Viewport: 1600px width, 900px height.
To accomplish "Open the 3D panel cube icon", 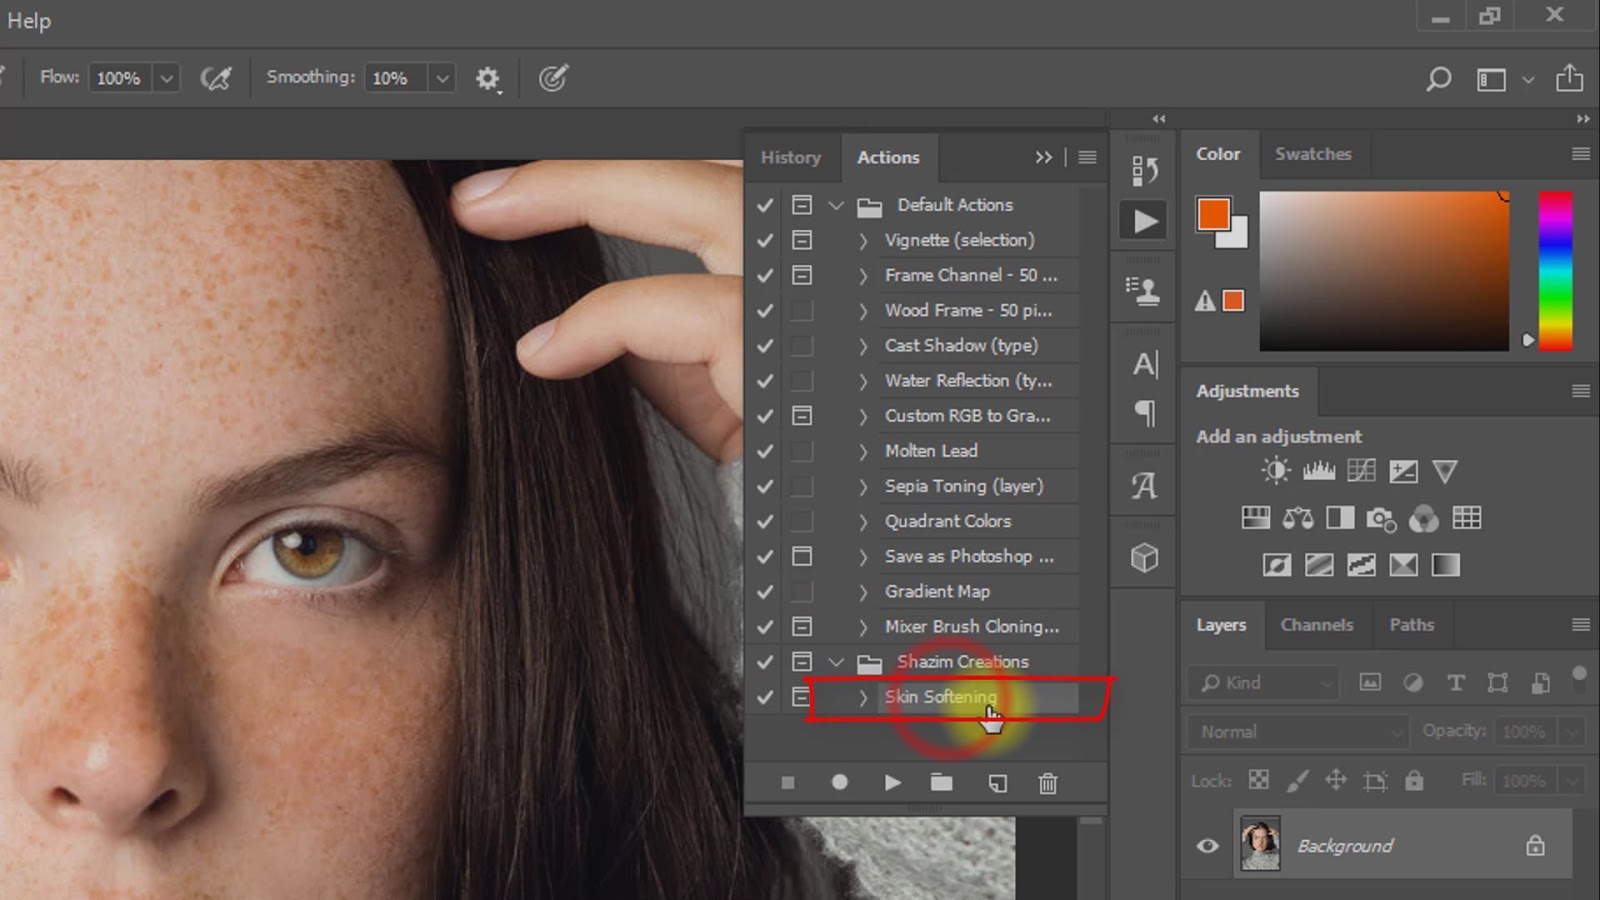I will click(1144, 557).
